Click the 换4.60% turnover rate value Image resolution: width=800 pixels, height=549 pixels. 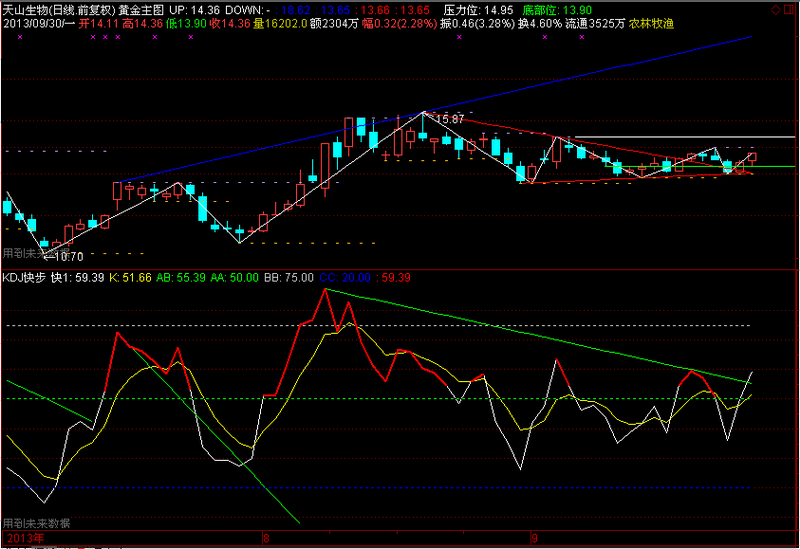(x=538, y=22)
